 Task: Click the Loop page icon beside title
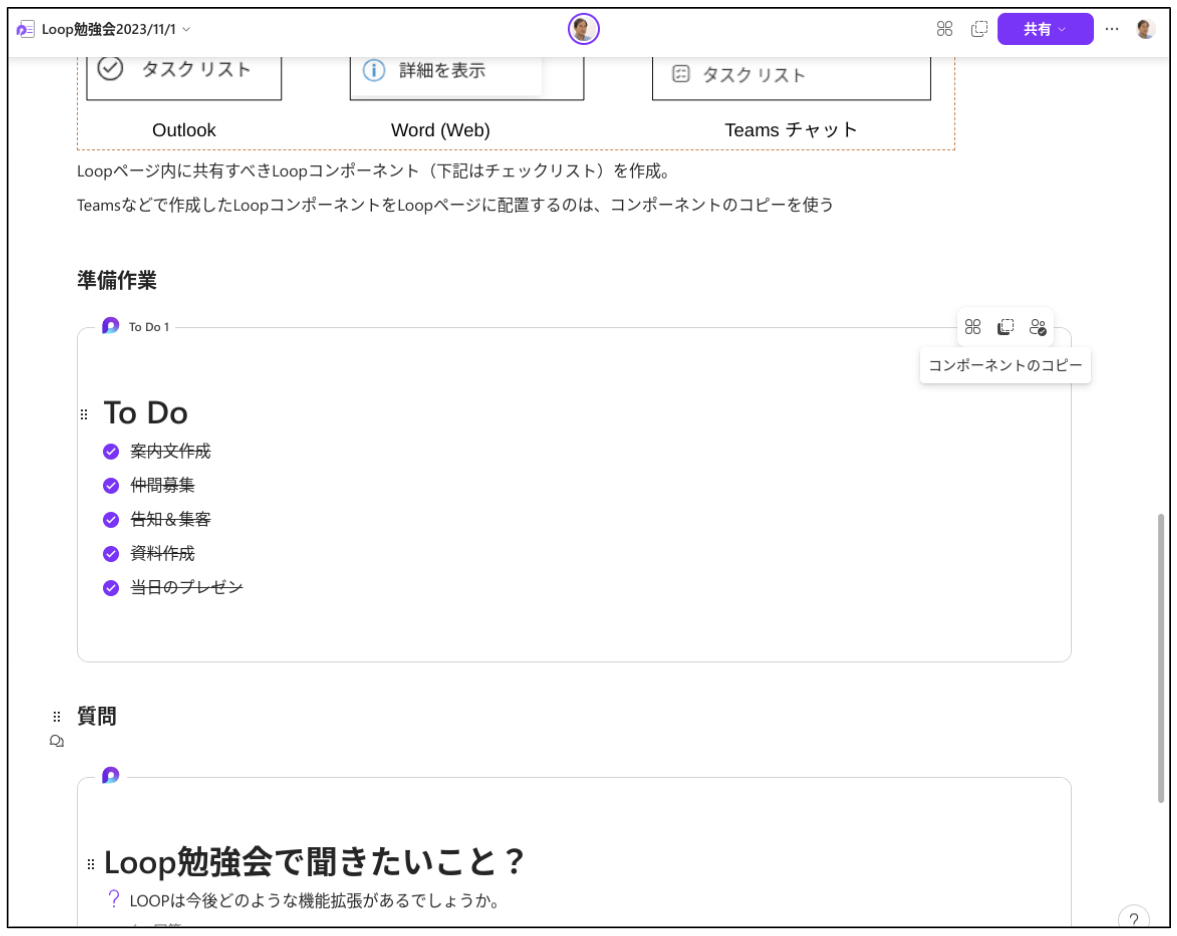click(26, 29)
